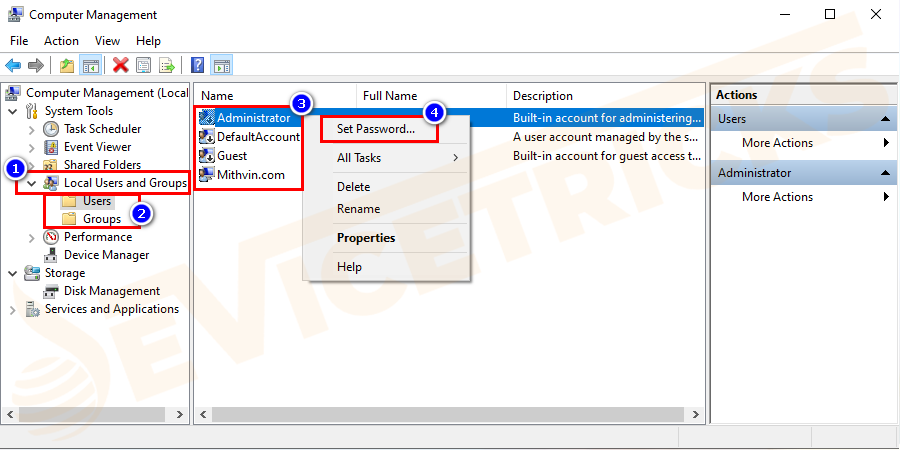Choose Rename from the context menu

coord(358,209)
